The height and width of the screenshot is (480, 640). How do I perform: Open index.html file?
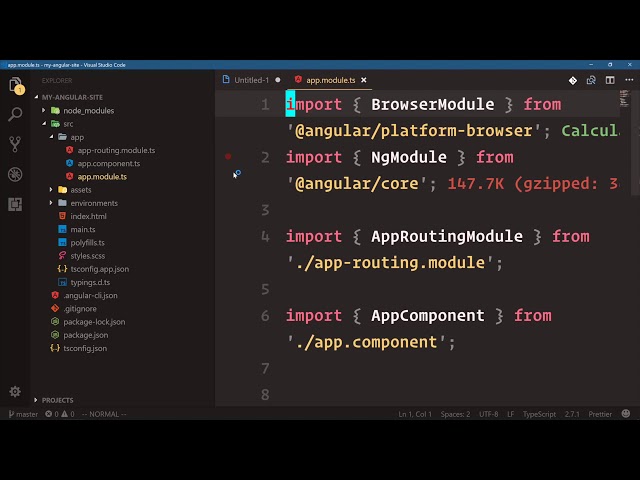pyautogui.click(x=88, y=216)
